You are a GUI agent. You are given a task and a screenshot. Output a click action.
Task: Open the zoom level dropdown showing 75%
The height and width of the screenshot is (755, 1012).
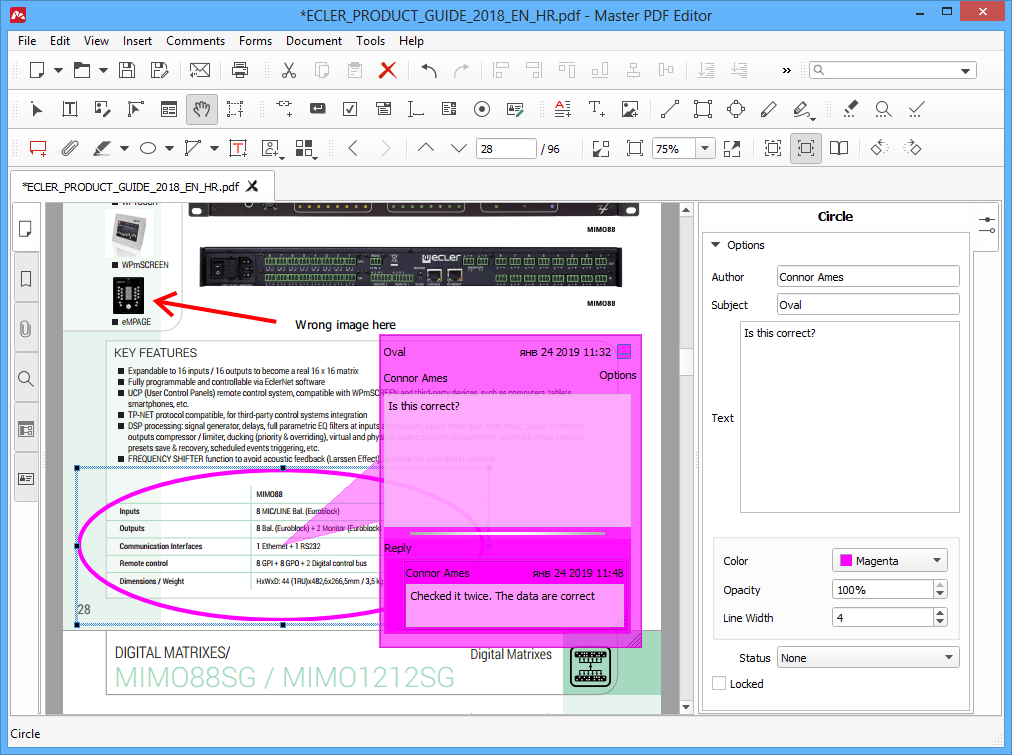[x=706, y=147]
